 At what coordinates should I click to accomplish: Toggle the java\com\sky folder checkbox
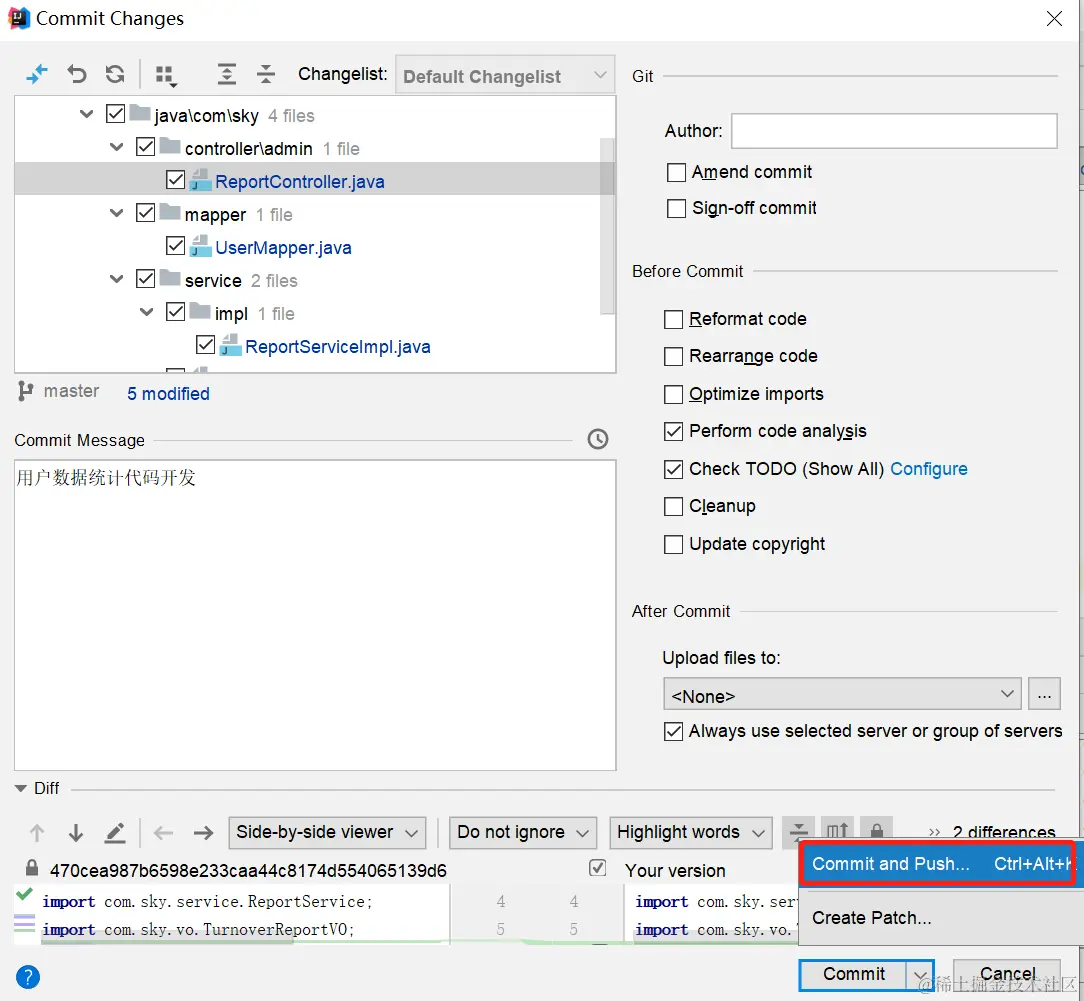coord(115,113)
